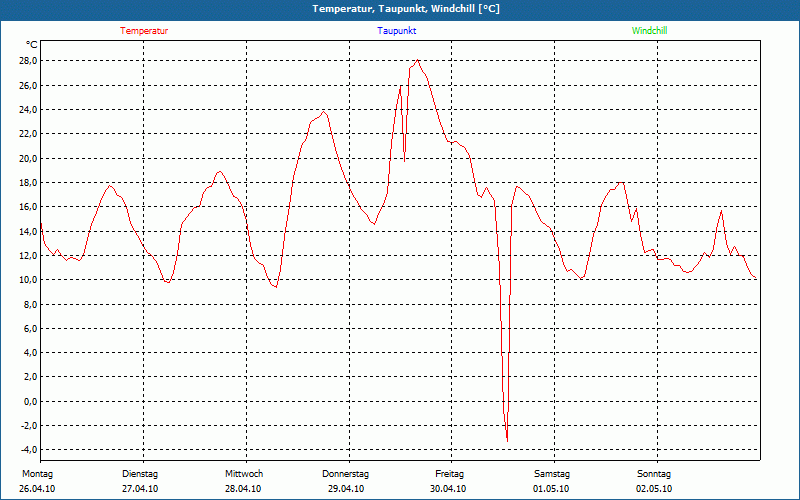Click the date 27.04.10

(x=140, y=489)
